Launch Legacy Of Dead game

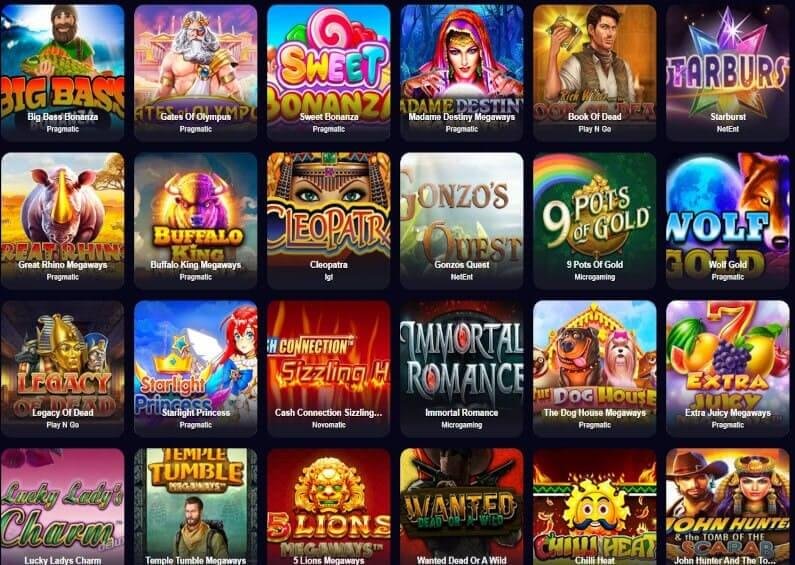62,369
